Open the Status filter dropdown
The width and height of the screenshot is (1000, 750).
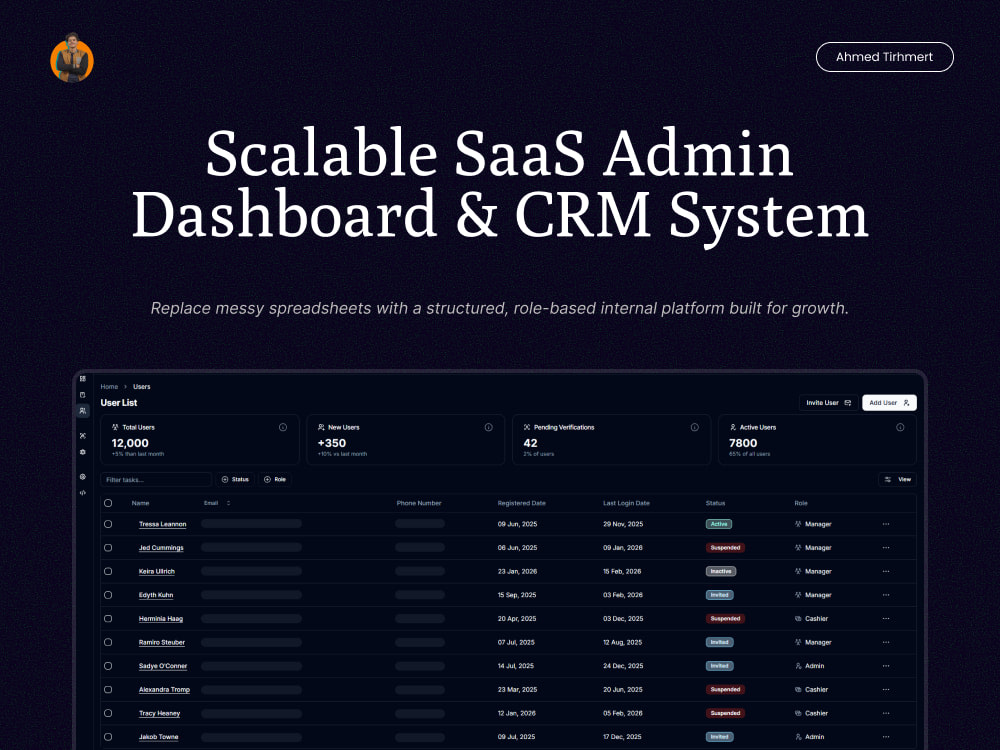[235, 480]
